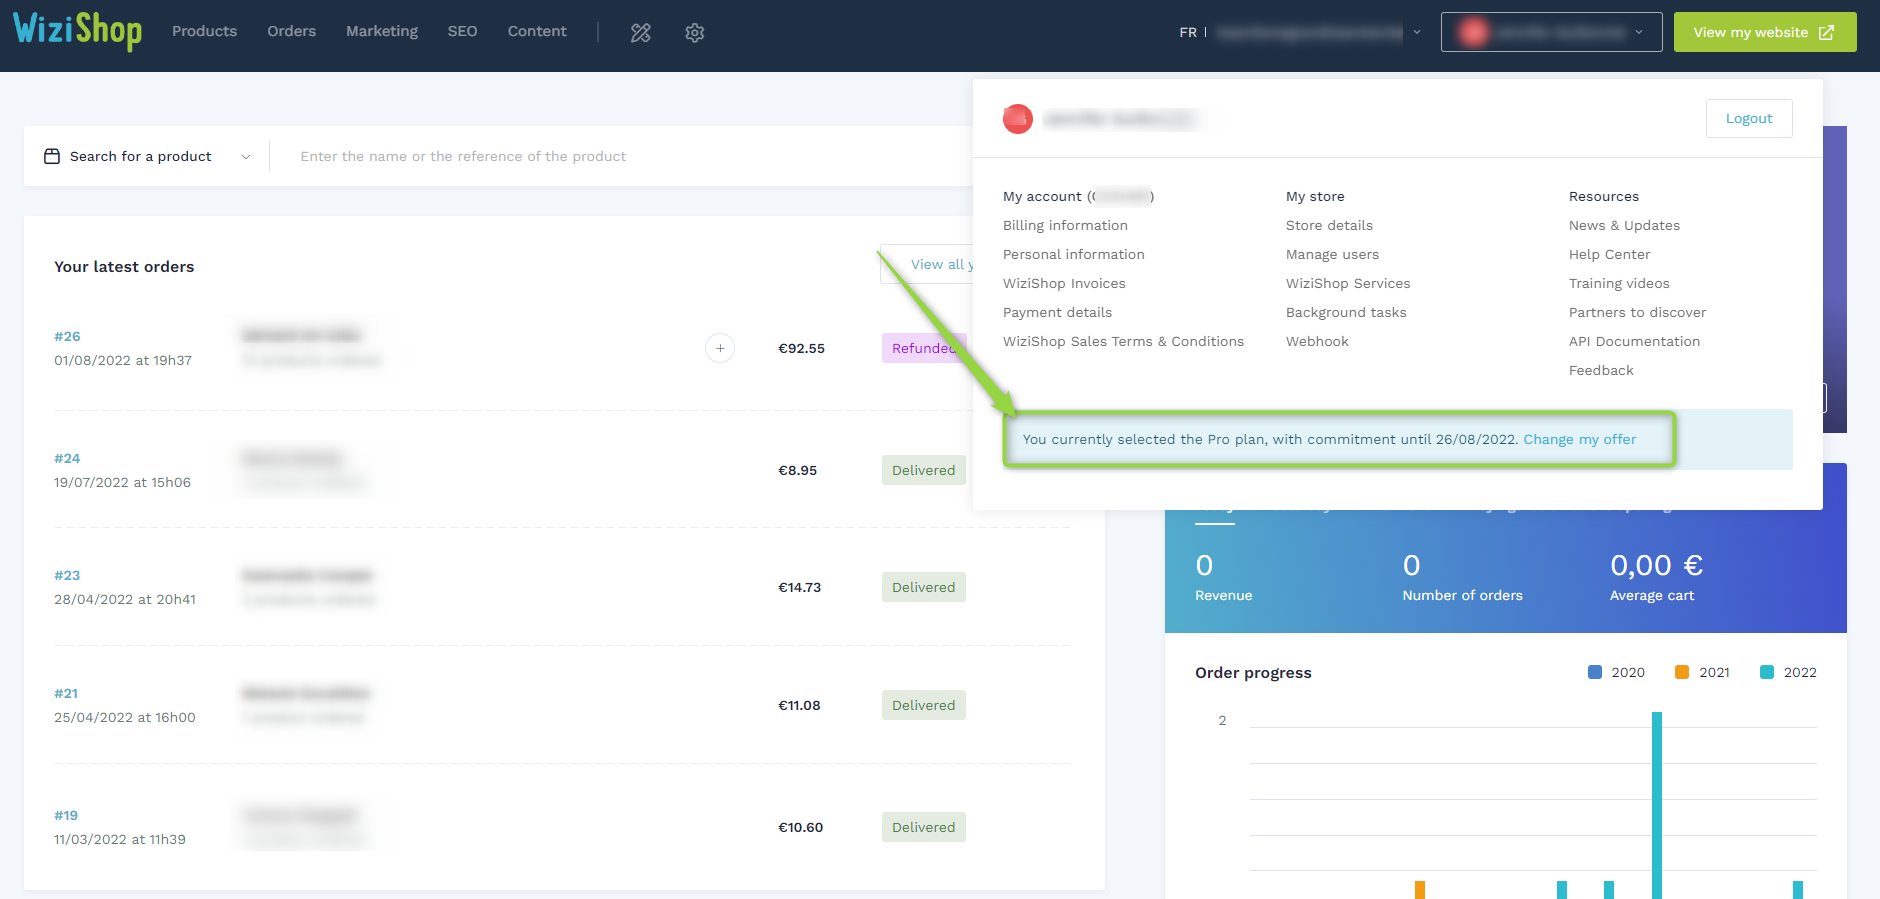Open Webhook settings
The image size is (1880, 899).
point(1317,341)
